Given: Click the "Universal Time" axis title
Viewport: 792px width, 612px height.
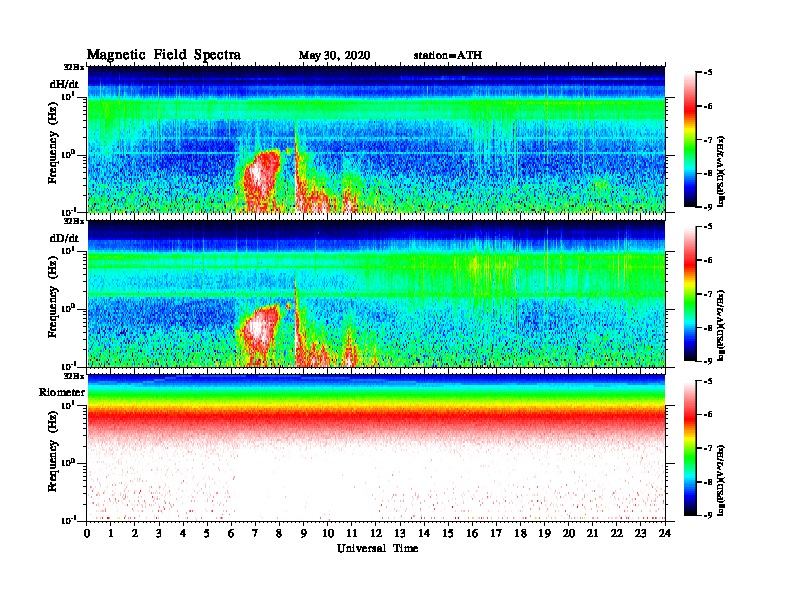Looking at the screenshot, I should [377, 548].
